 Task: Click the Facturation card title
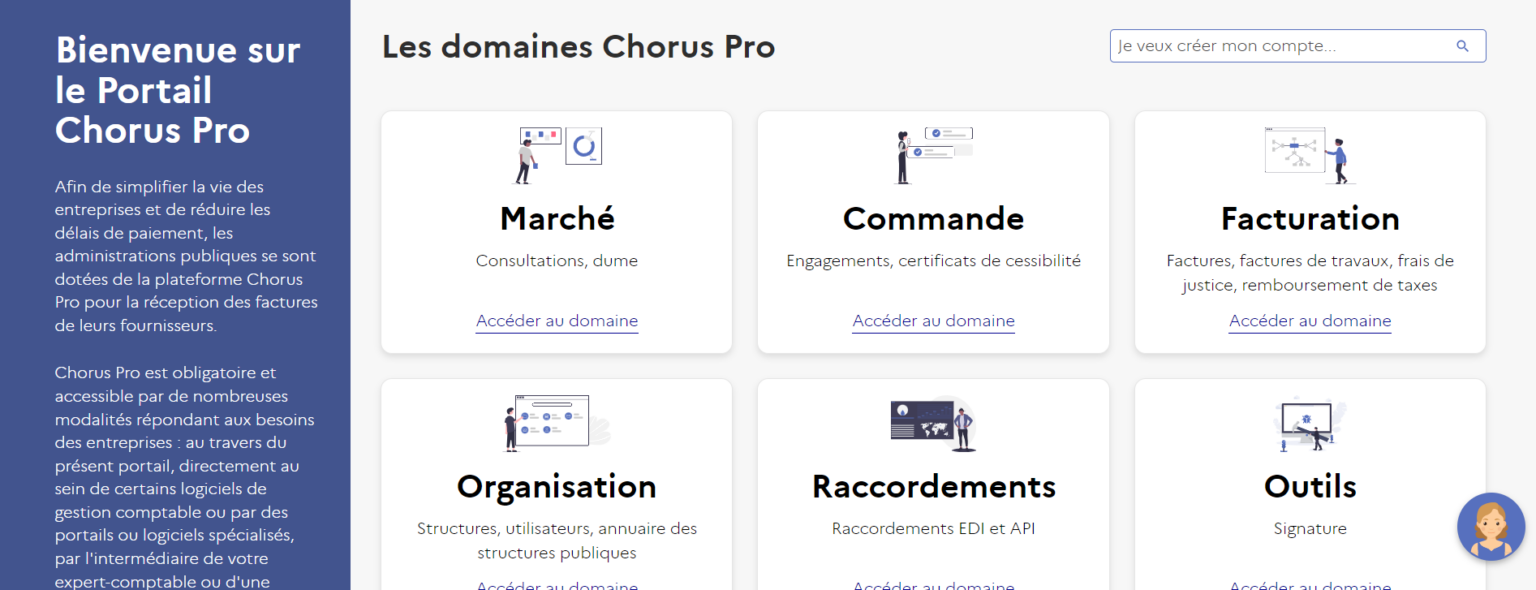coord(1309,218)
